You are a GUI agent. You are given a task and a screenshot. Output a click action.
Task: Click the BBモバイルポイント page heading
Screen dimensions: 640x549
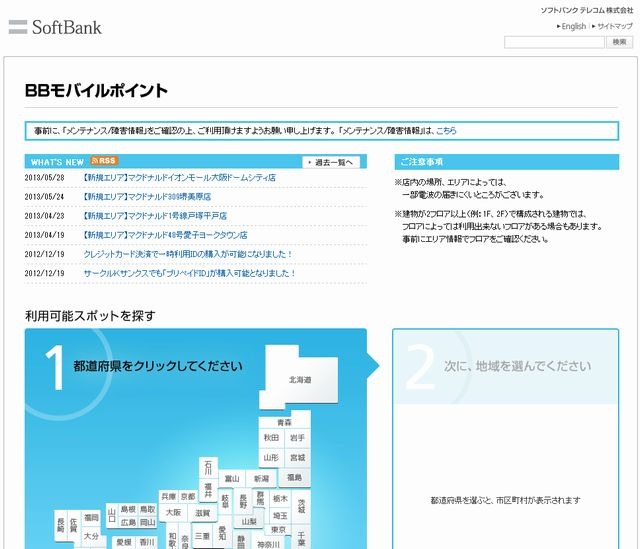point(96,90)
